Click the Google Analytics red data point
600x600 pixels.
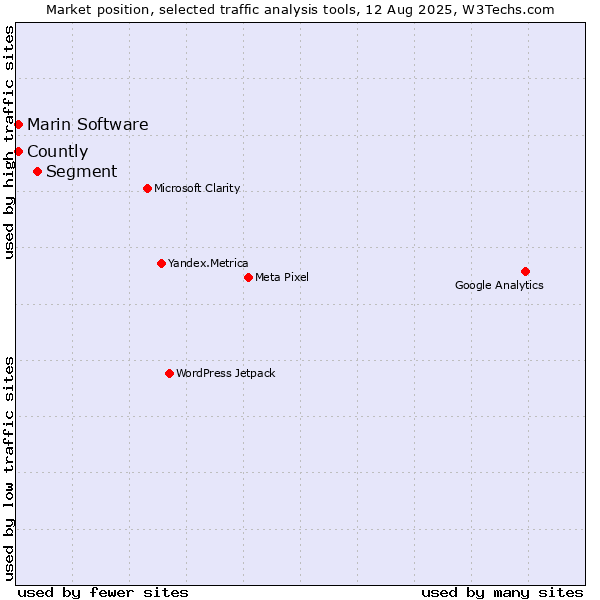coord(525,271)
